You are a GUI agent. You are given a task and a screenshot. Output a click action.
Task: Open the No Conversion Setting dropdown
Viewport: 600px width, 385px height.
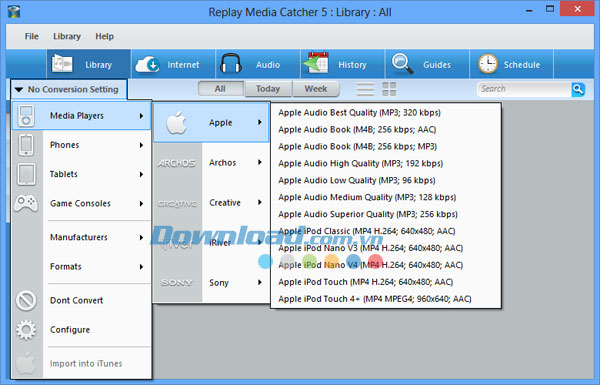click(69, 89)
